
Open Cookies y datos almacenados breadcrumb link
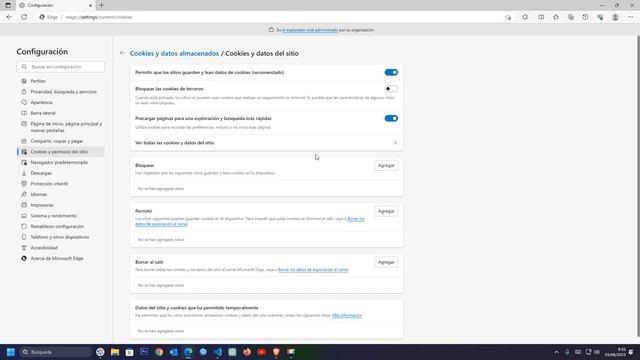174,53
